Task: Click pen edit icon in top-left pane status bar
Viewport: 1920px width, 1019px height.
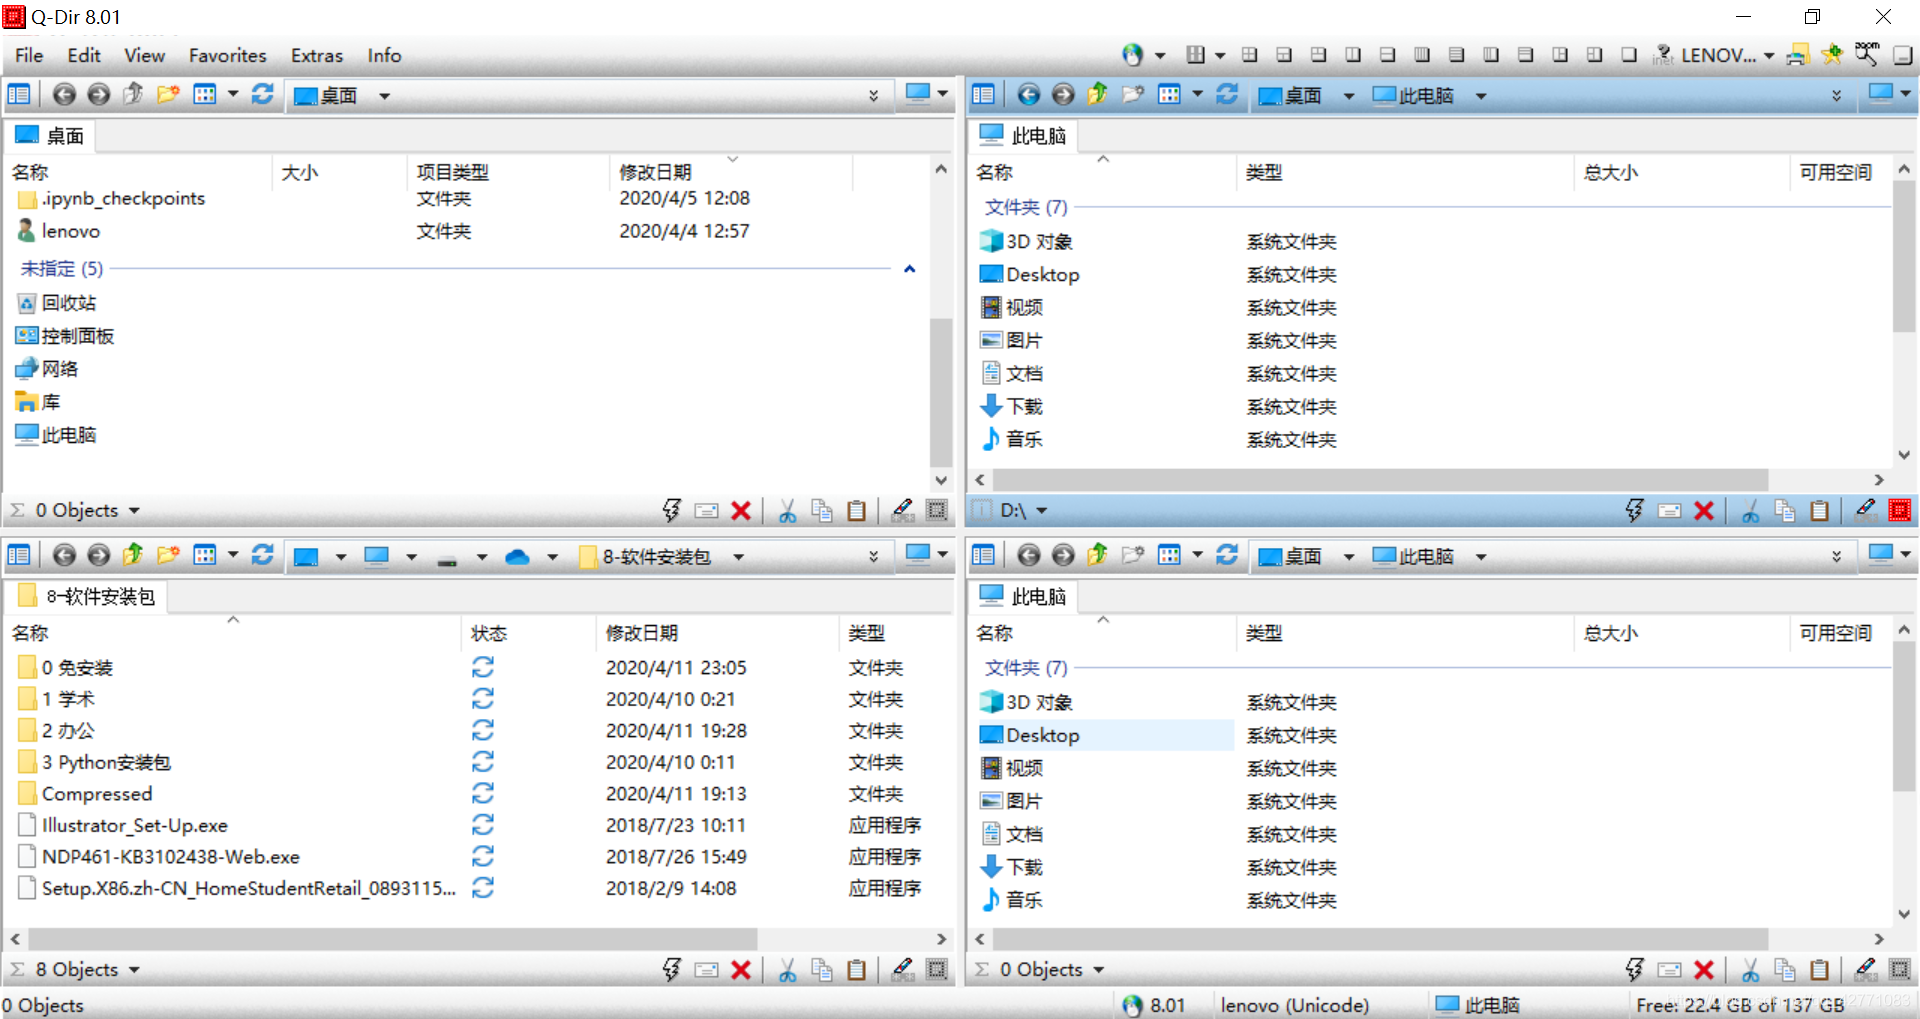Action: pos(902,511)
